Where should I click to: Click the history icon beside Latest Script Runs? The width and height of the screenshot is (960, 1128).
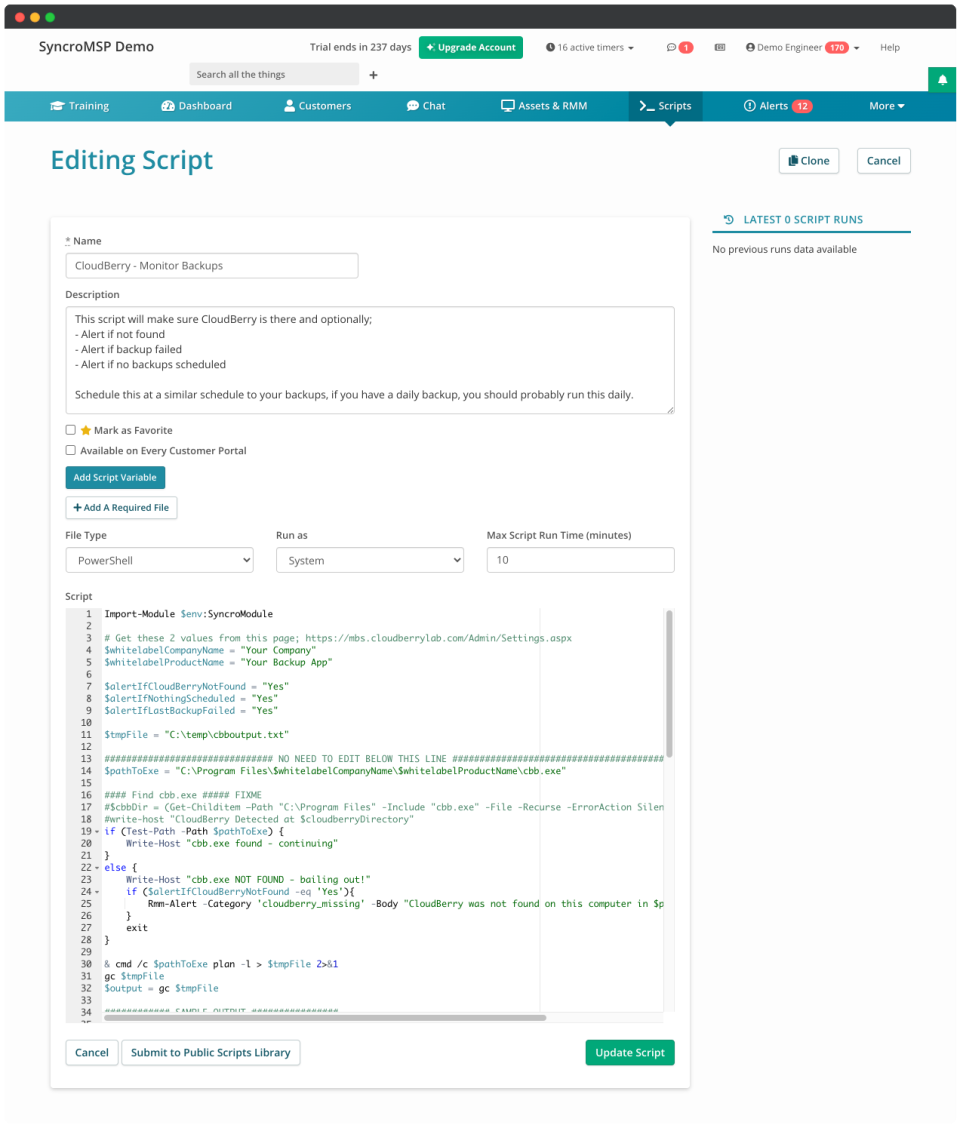[x=728, y=220]
